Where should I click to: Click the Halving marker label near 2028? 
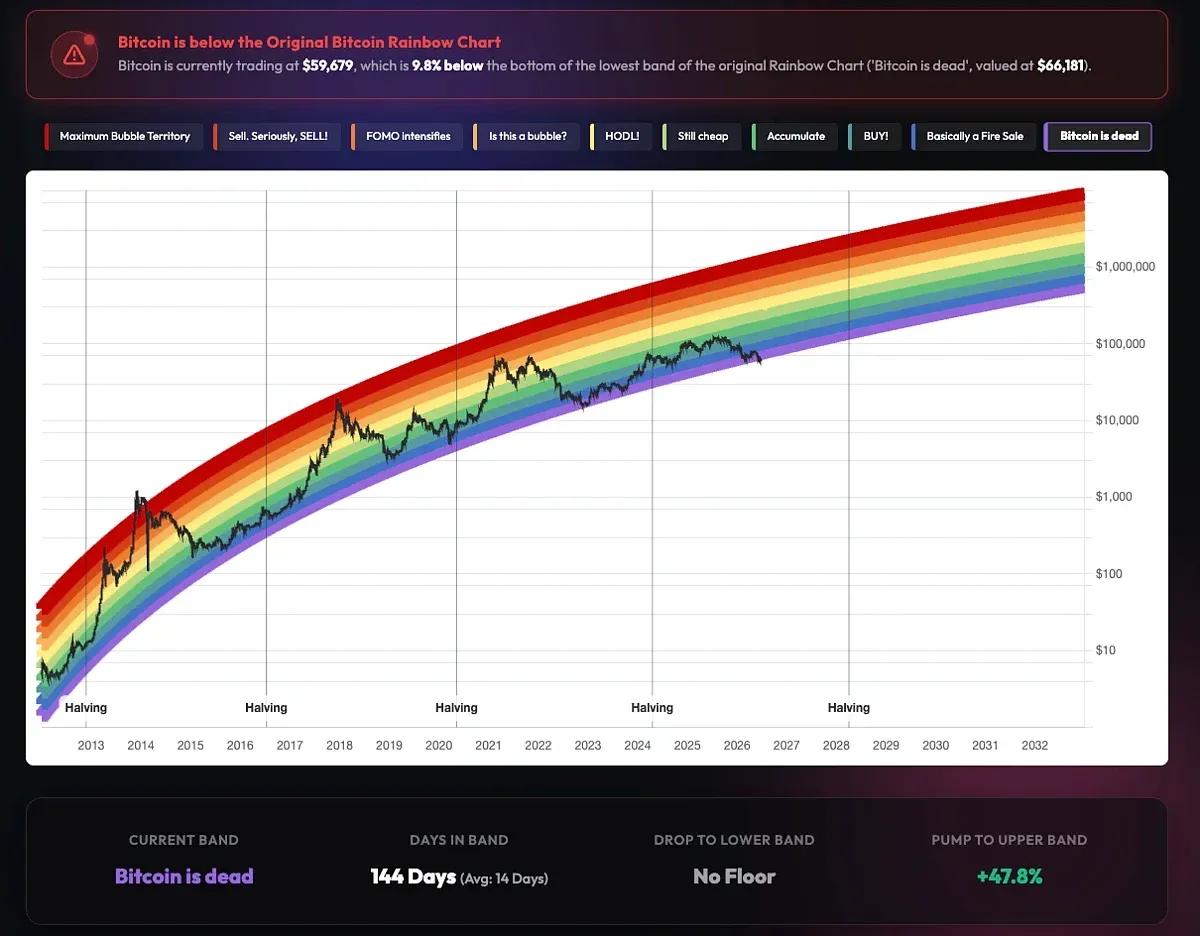coord(849,708)
